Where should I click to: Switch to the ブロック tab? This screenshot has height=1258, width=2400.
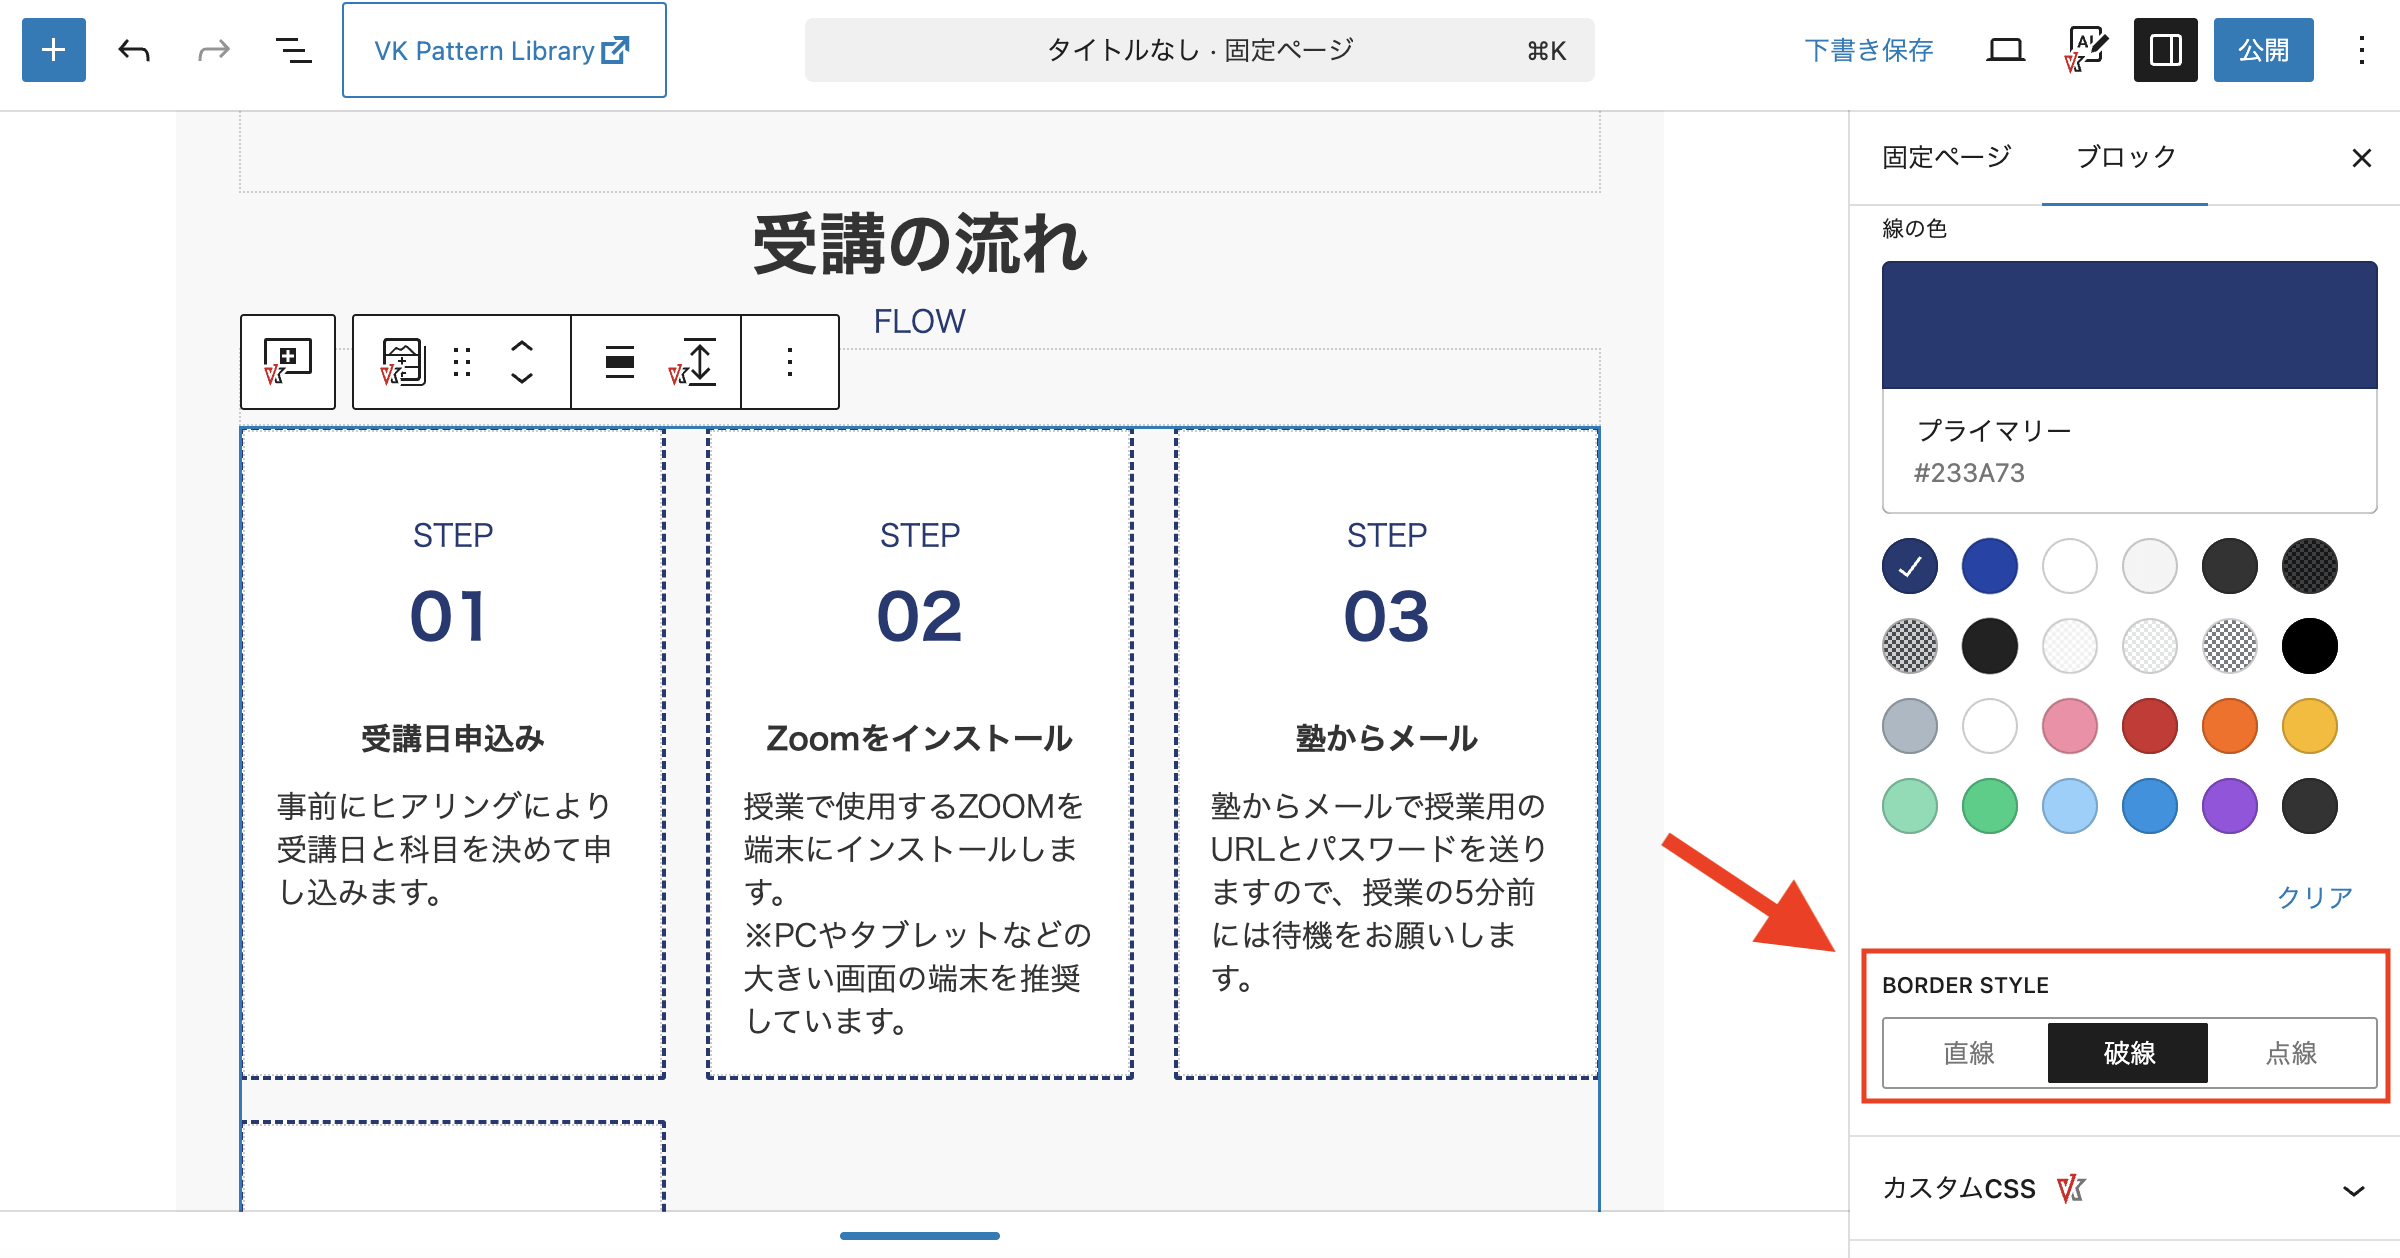(2125, 157)
